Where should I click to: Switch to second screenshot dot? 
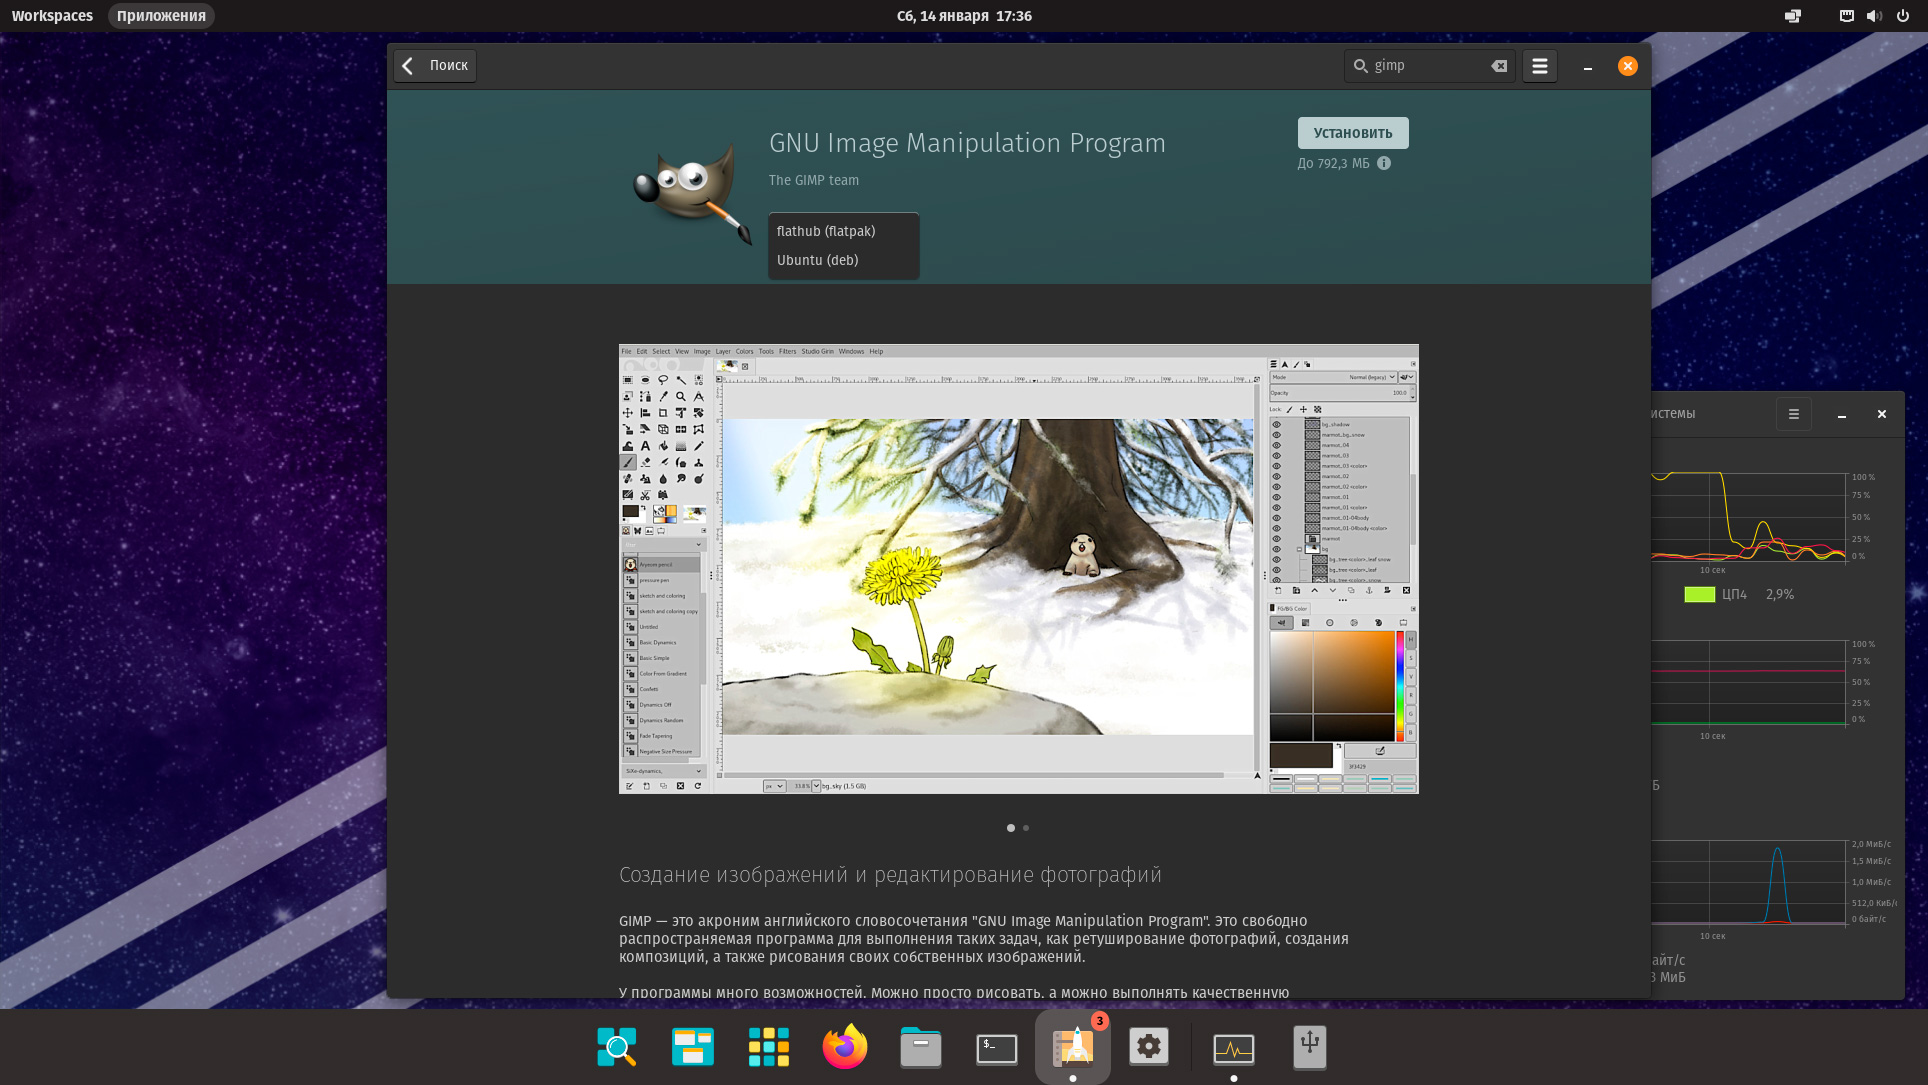(x=1026, y=828)
